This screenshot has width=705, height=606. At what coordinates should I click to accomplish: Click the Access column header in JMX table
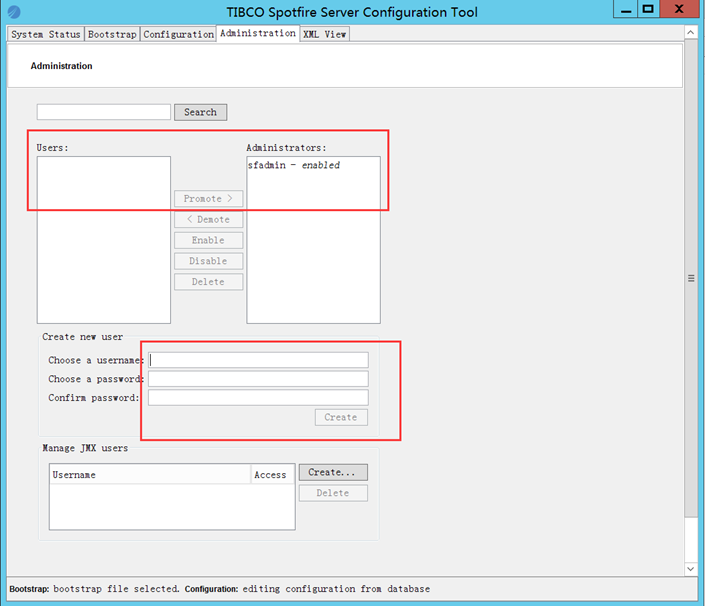[272, 475]
